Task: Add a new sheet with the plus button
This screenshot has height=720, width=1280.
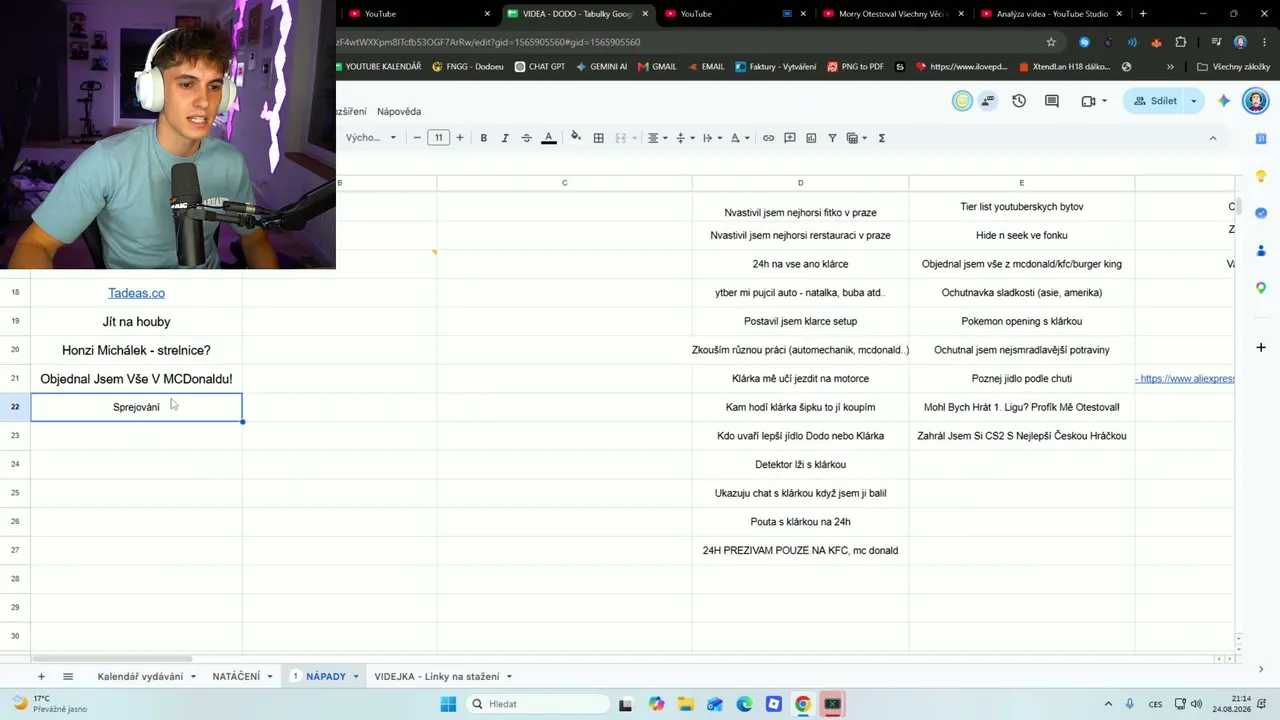Action: [41, 677]
